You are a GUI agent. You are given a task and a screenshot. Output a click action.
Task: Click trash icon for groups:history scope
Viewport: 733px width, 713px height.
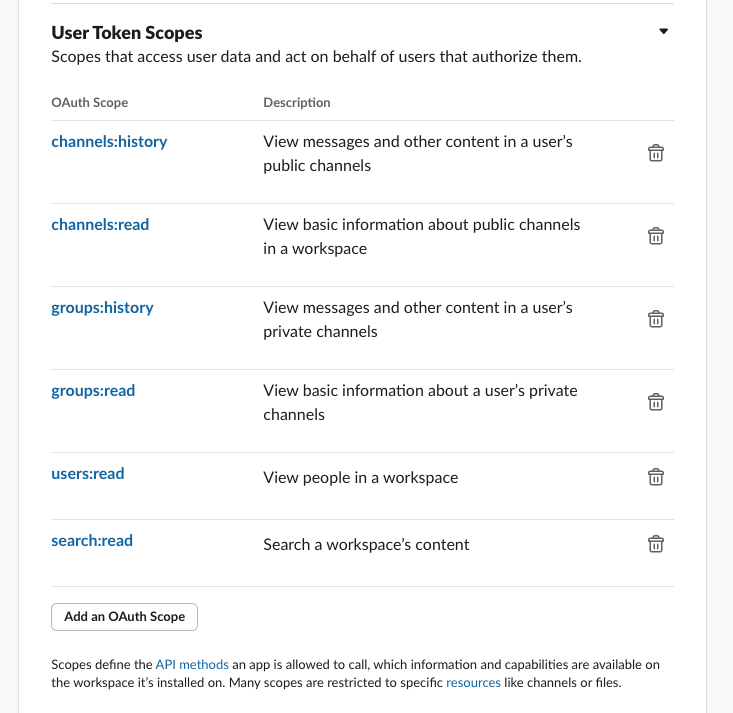[655, 319]
